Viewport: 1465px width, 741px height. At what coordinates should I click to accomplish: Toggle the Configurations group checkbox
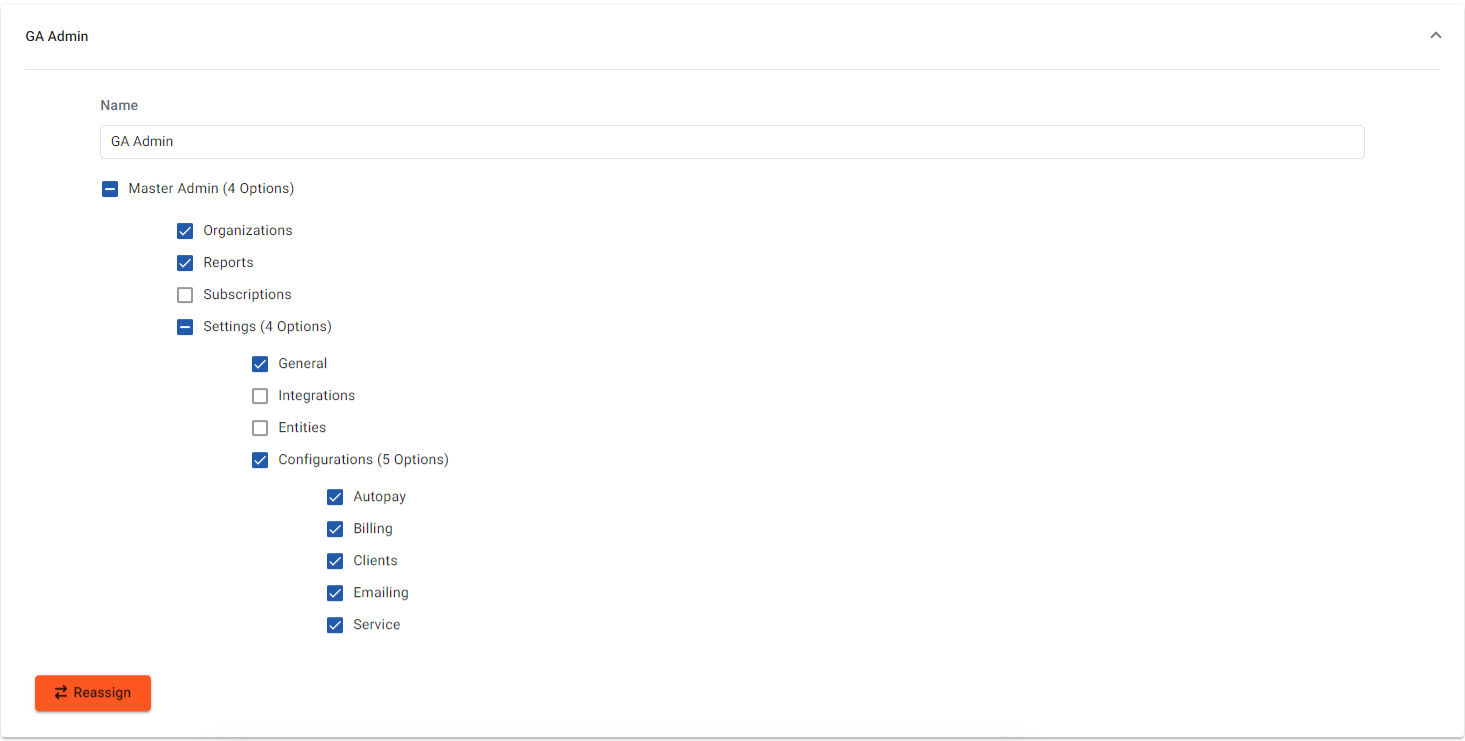point(260,460)
